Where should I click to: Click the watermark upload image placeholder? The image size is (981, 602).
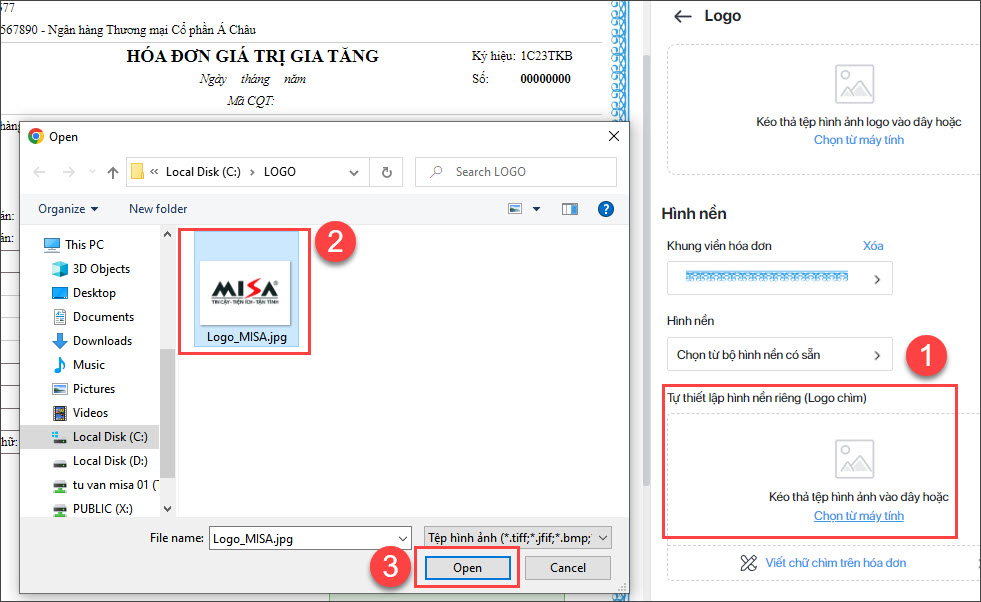point(854,459)
